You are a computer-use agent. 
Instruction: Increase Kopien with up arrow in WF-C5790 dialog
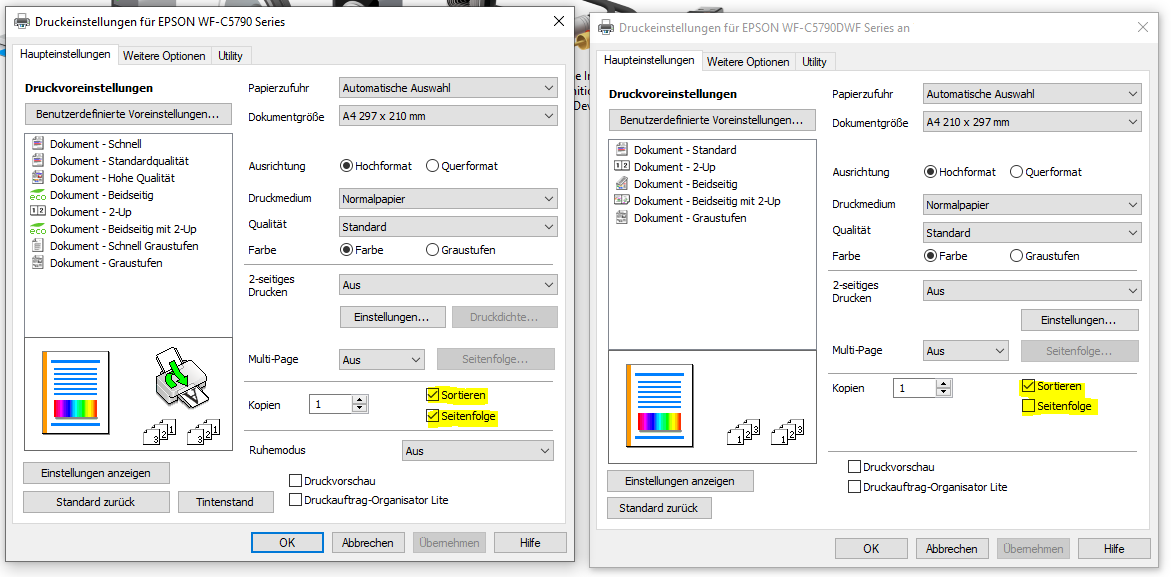pyautogui.click(x=360, y=400)
